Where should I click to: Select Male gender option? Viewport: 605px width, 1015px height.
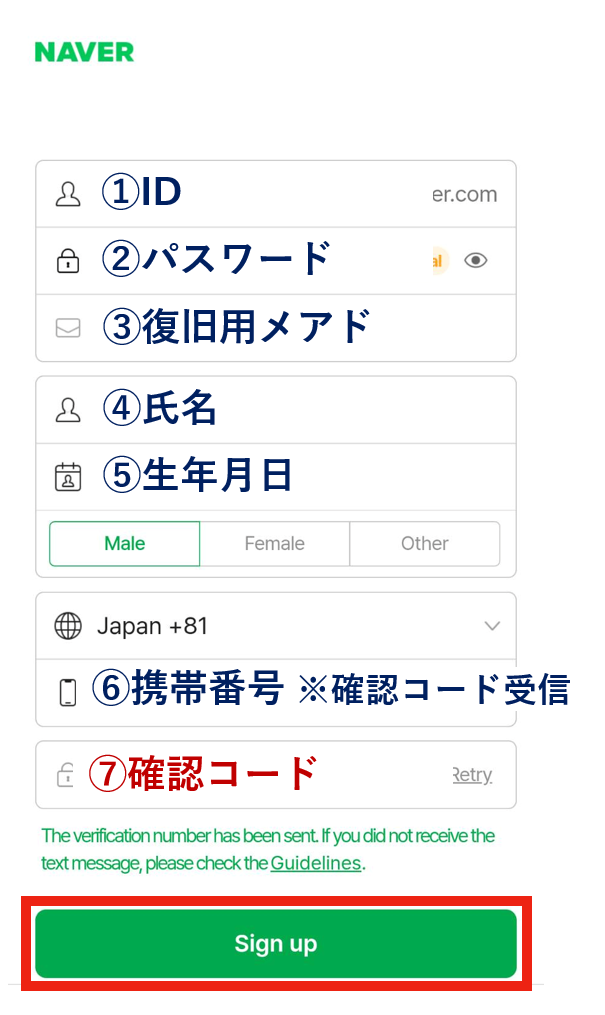(125, 544)
